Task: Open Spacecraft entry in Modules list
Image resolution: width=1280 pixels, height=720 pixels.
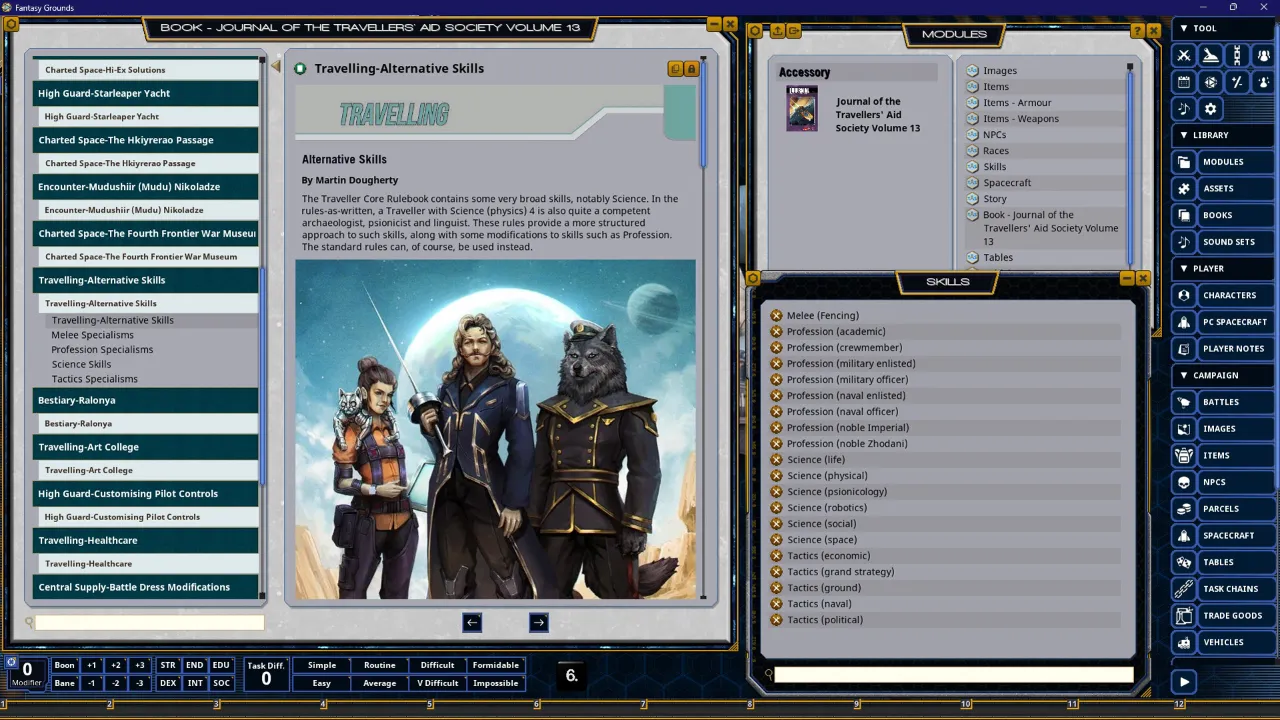Action: pyautogui.click(x=1007, y=183)
